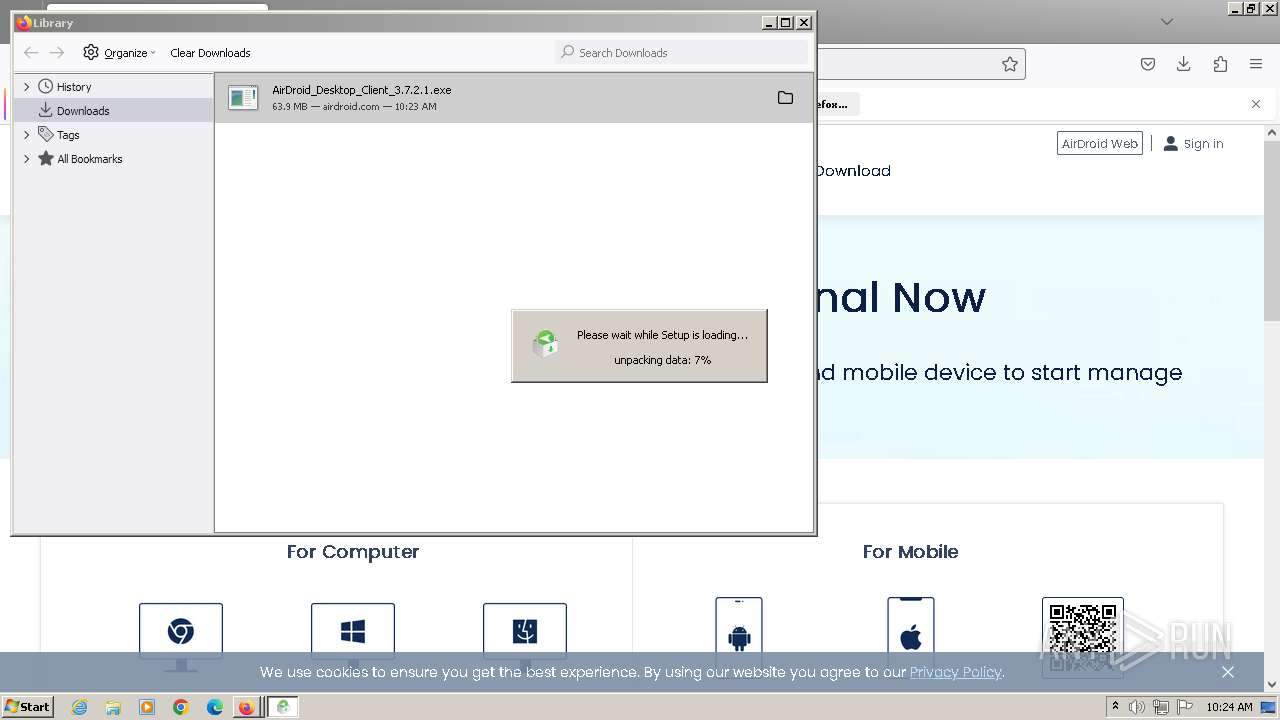Open the list all tabs dropdown

click(1166, 22)
